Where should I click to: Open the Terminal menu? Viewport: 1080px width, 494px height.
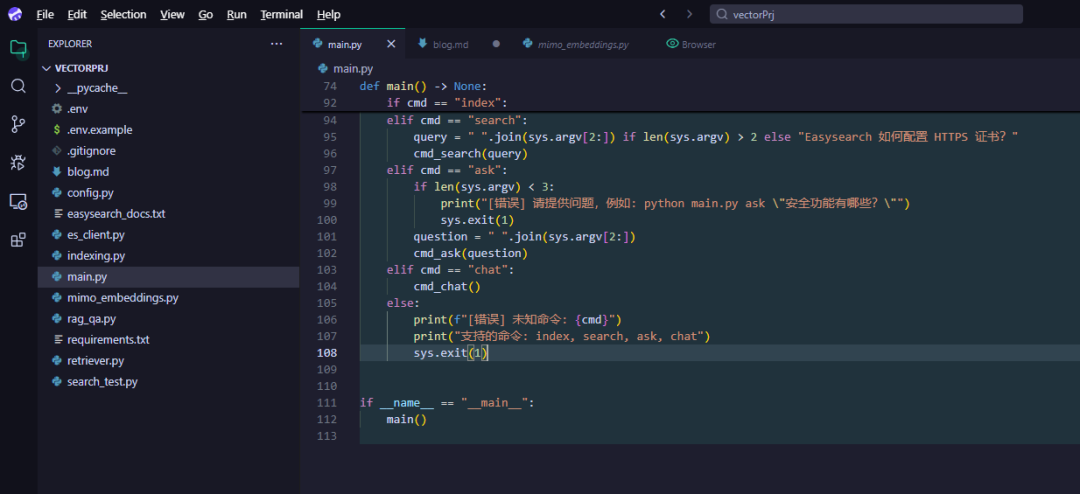(x=282, y=14)
